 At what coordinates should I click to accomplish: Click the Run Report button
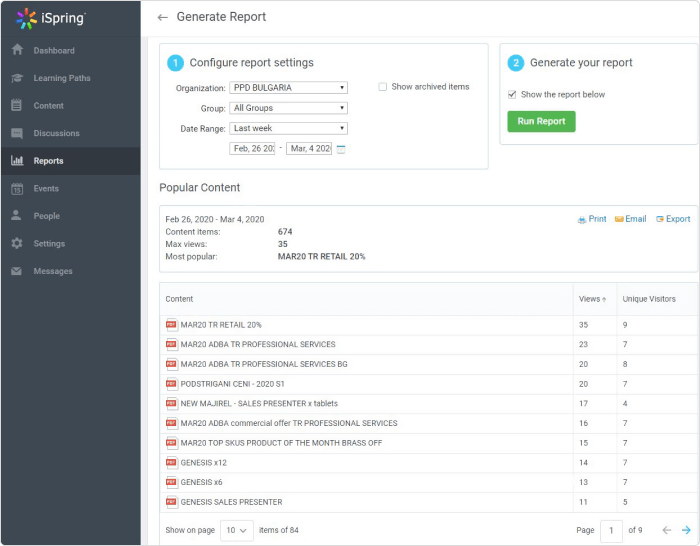(x=541, y=121)
